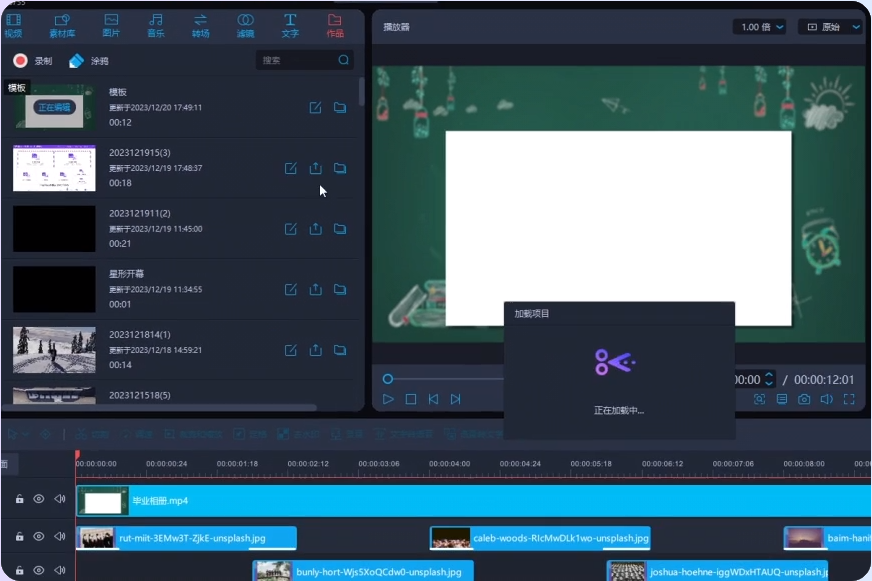Mute the bunly-hort image track
This screenshot has width=872, height=581.
(60, 570)
